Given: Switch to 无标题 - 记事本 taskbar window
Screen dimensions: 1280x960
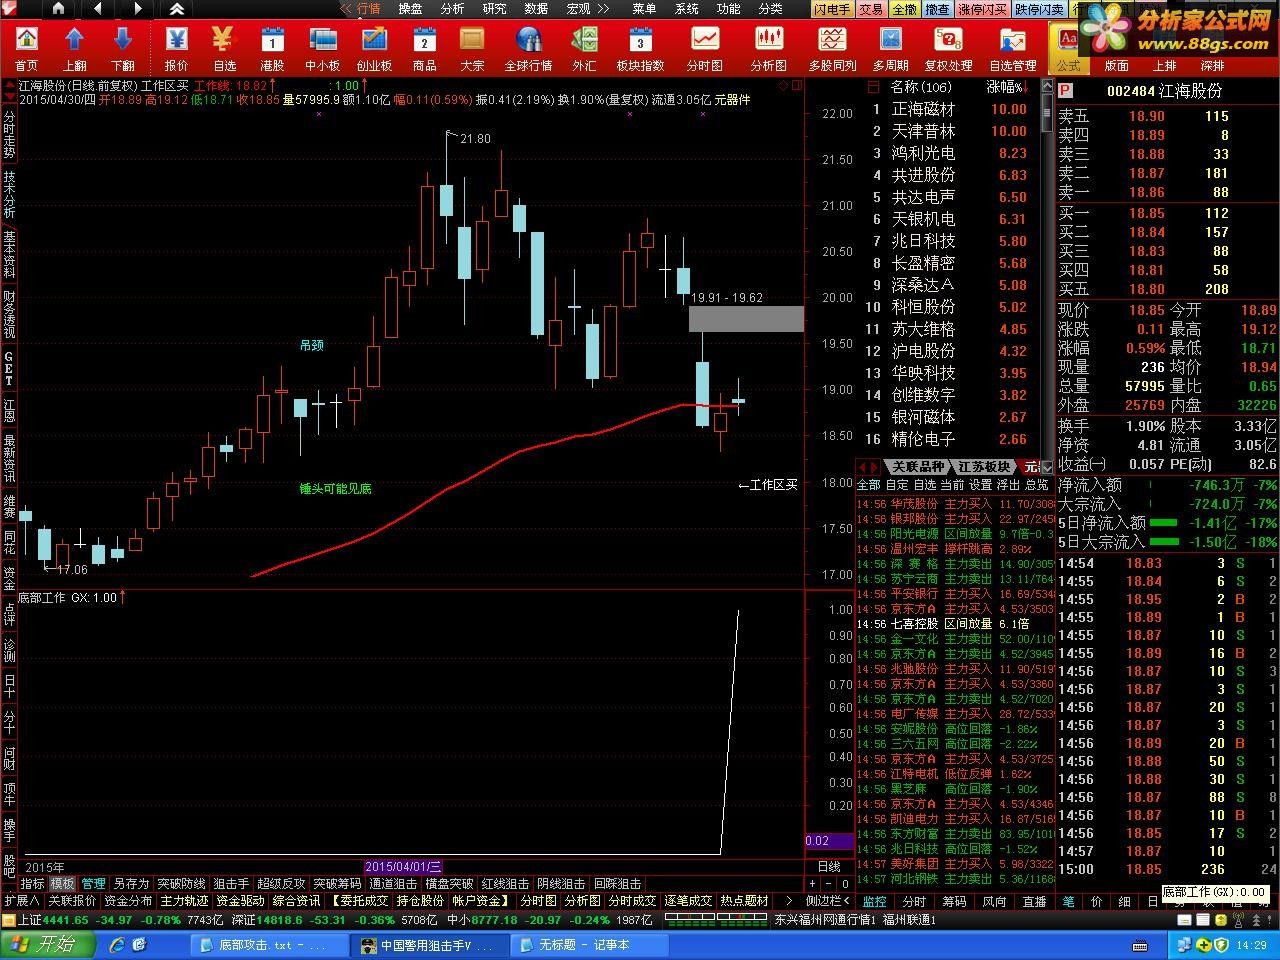Looking at the screenshot, I should click(591, 944).
